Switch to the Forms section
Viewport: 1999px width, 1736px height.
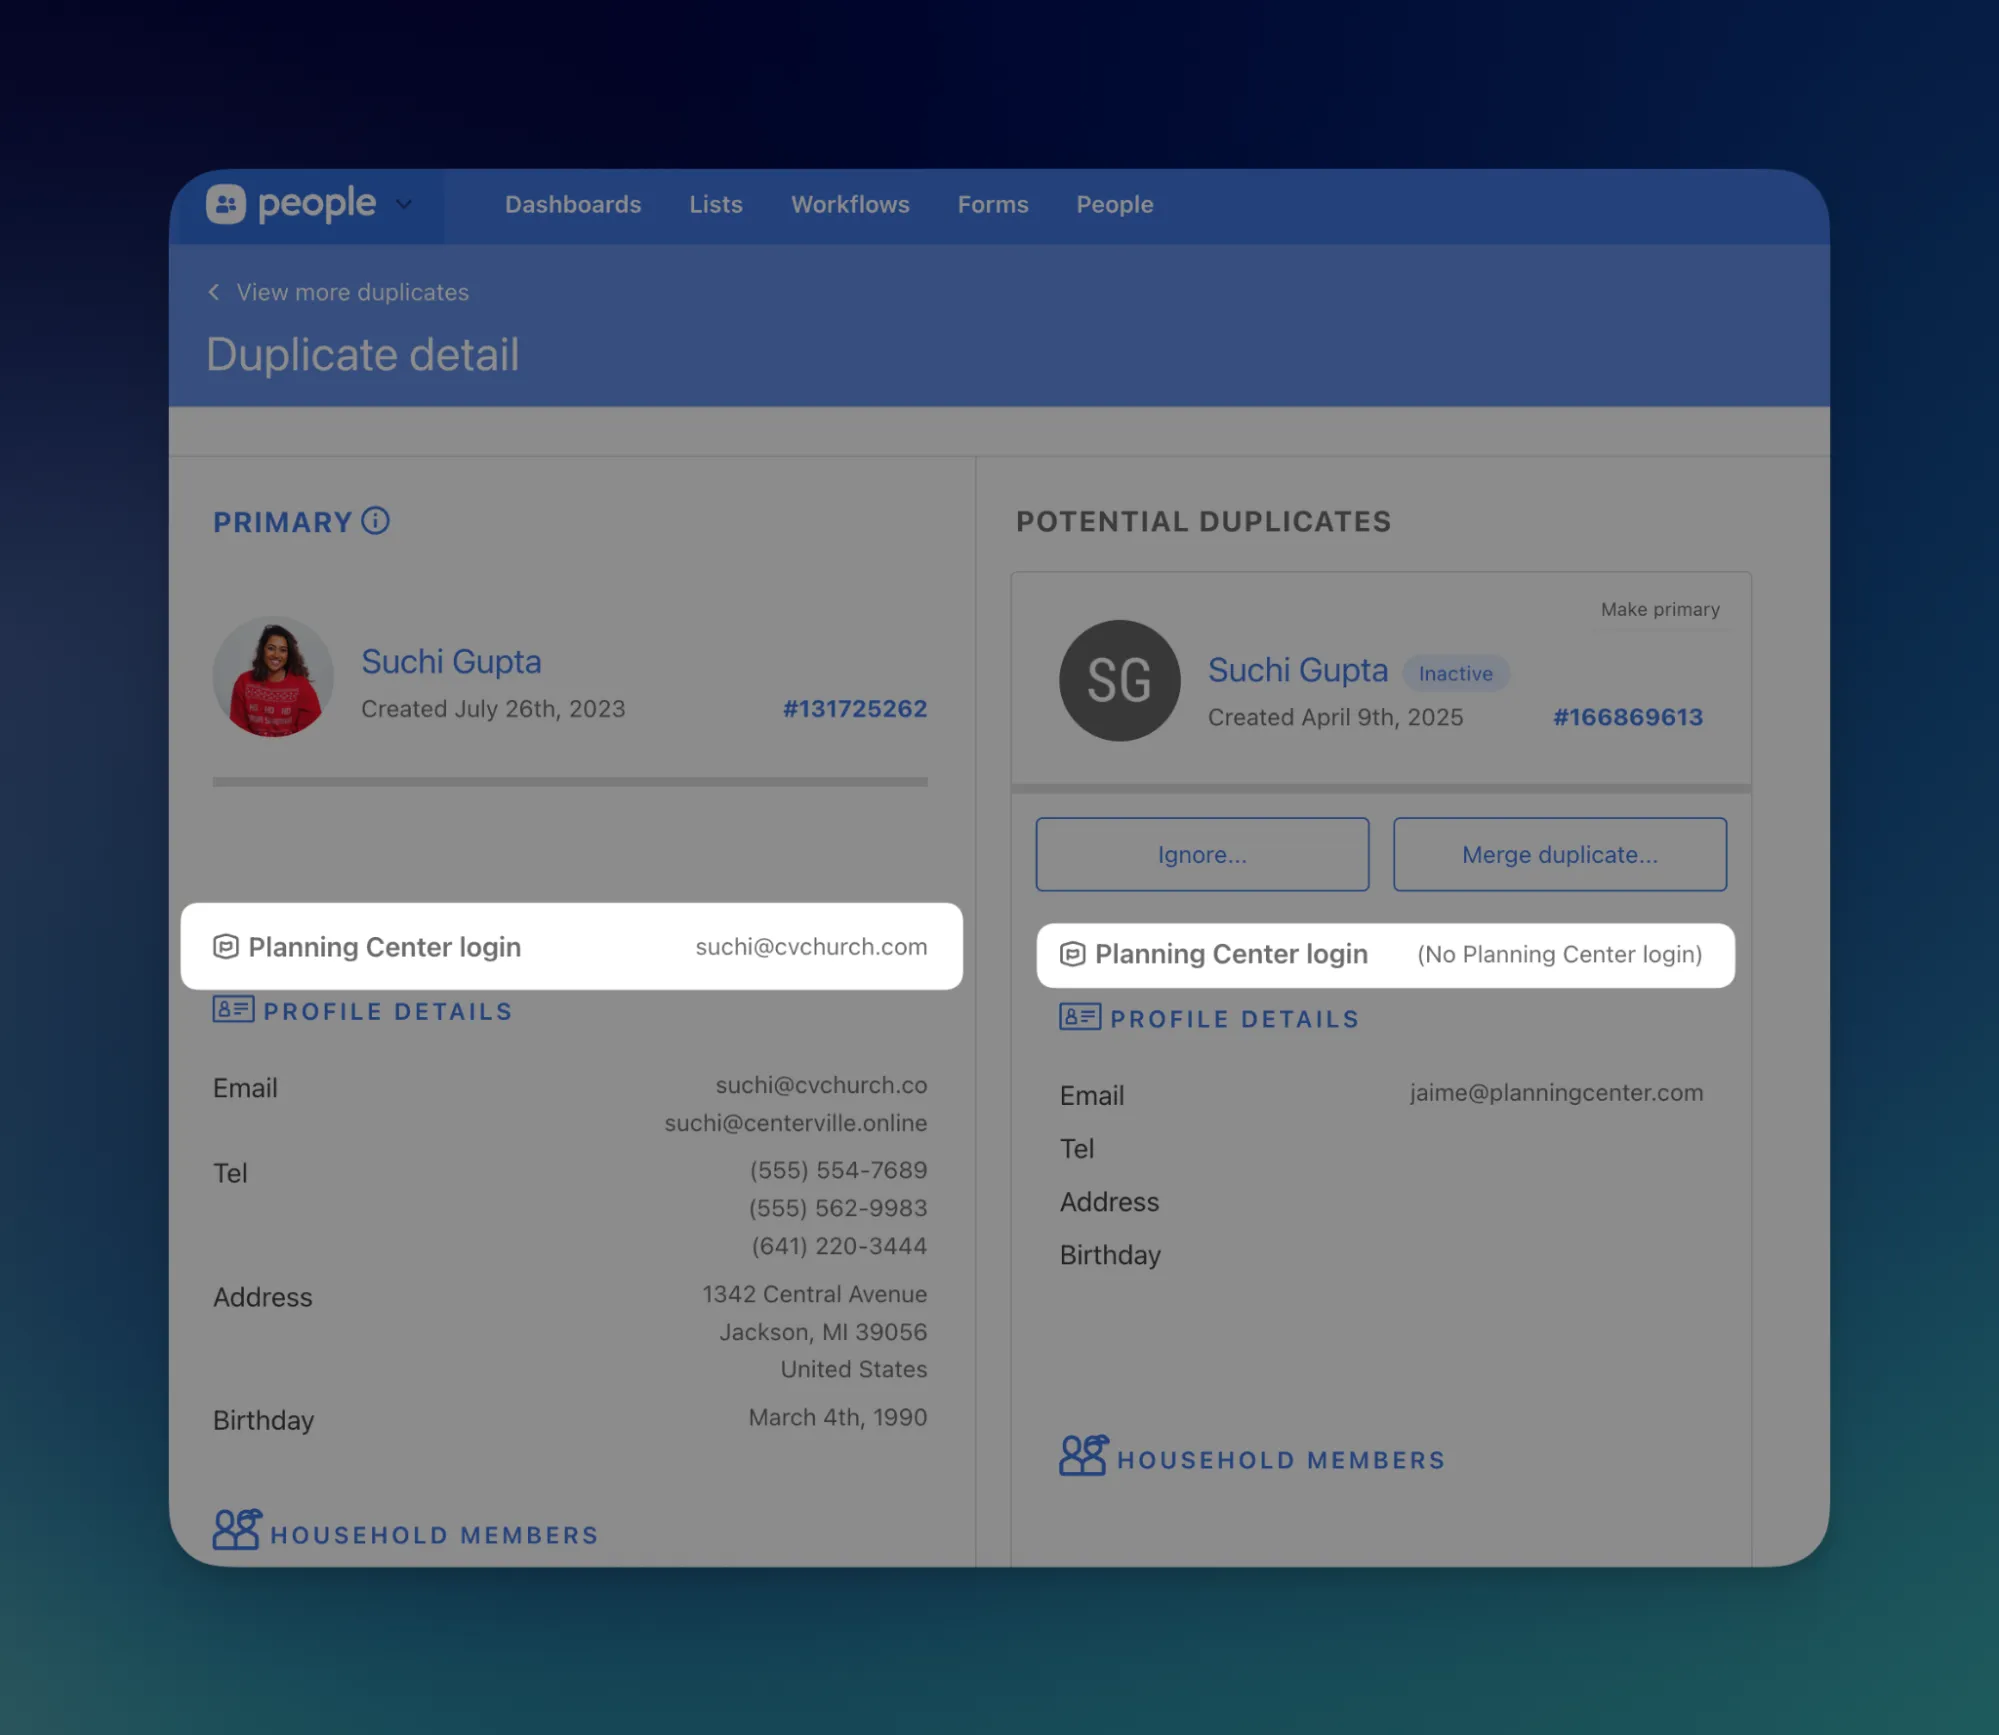[x=992, y=204]
